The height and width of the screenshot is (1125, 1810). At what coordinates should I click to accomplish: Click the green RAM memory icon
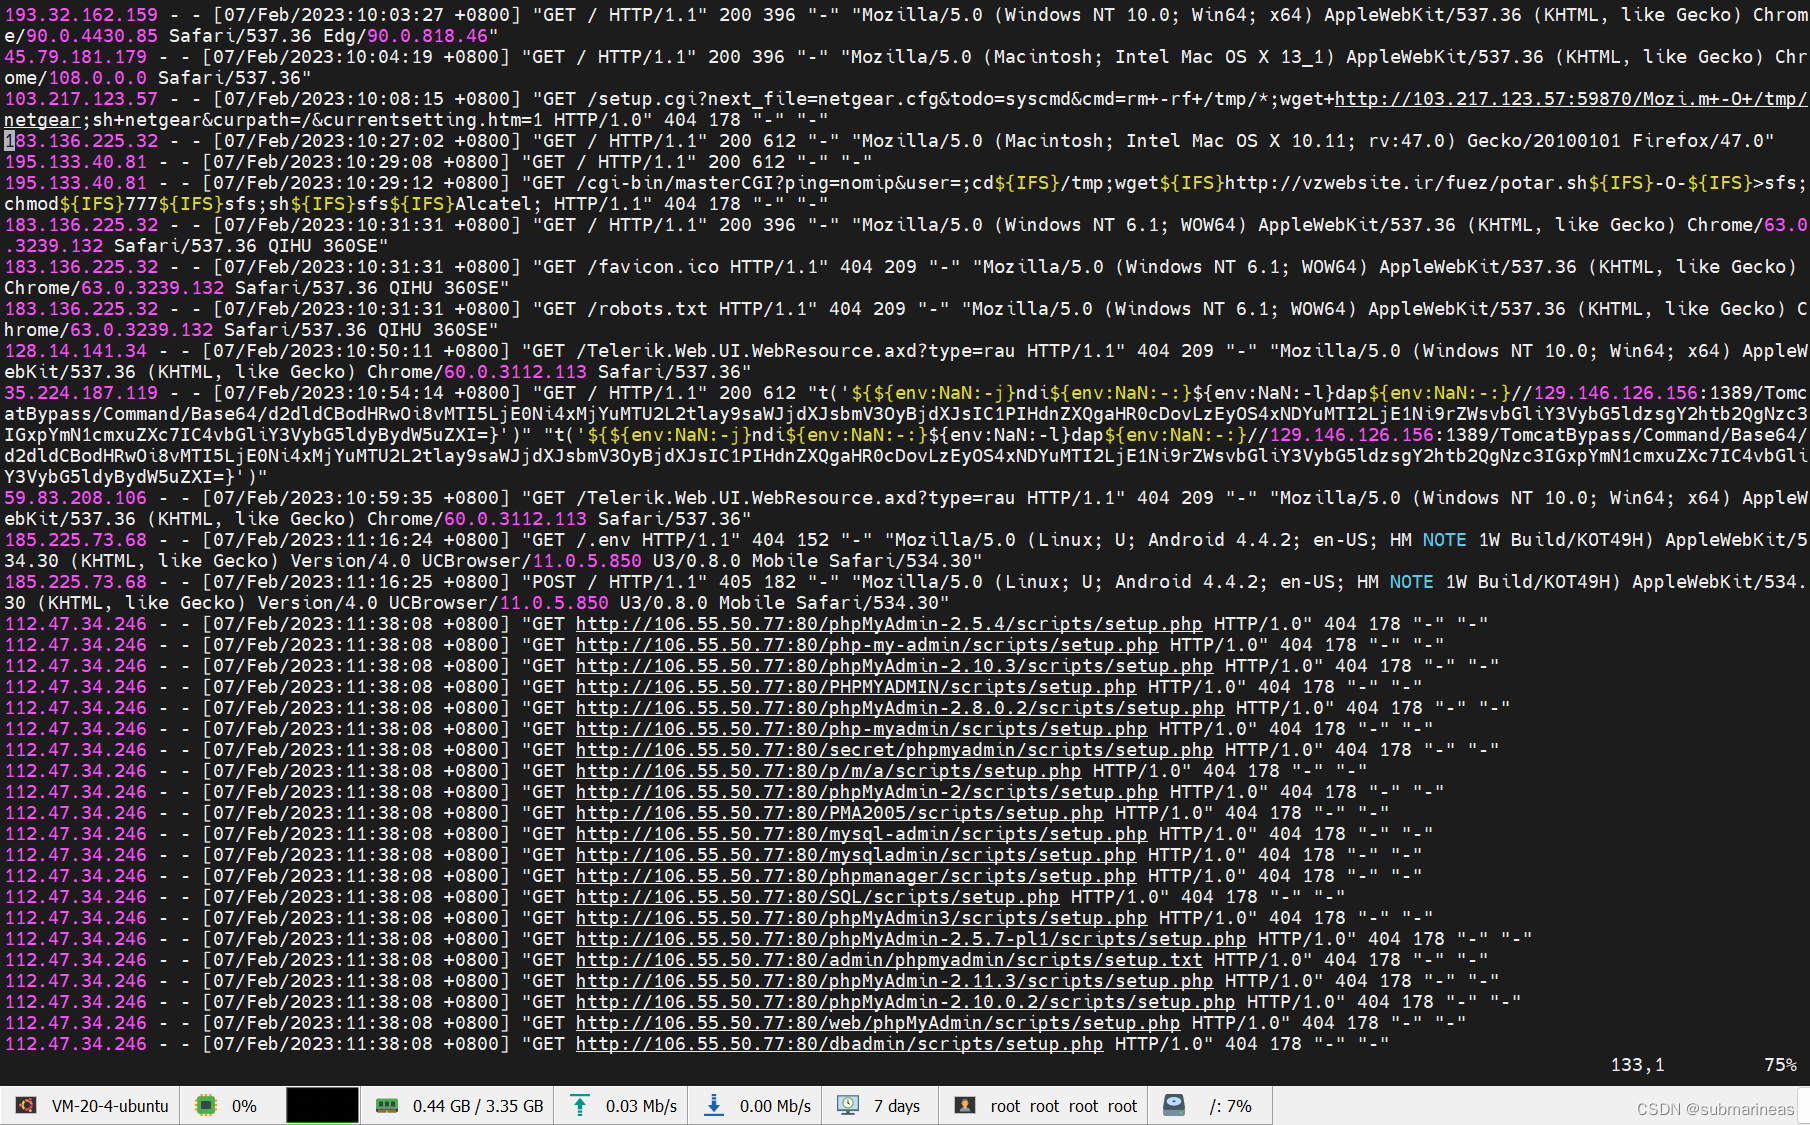(387, 1105)
